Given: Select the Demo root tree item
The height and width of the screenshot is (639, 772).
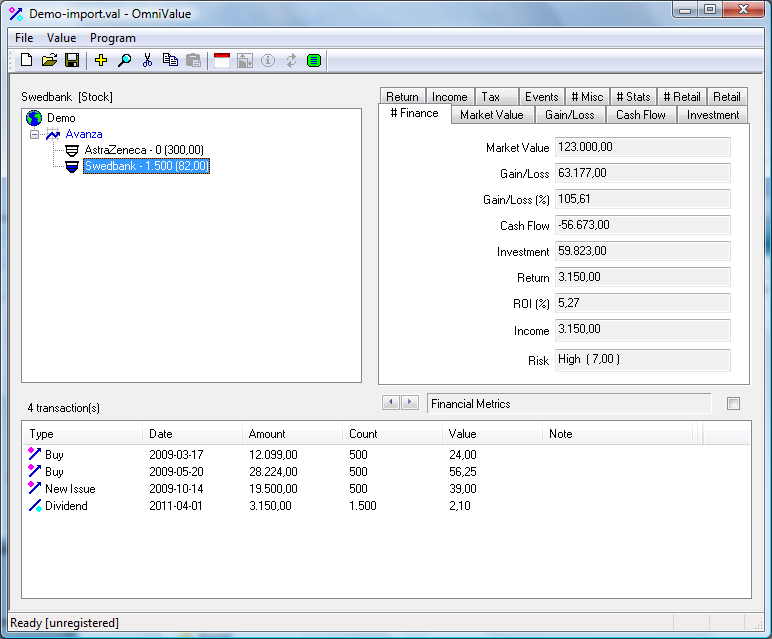Looking at the screenshot, I should (61, 118).
